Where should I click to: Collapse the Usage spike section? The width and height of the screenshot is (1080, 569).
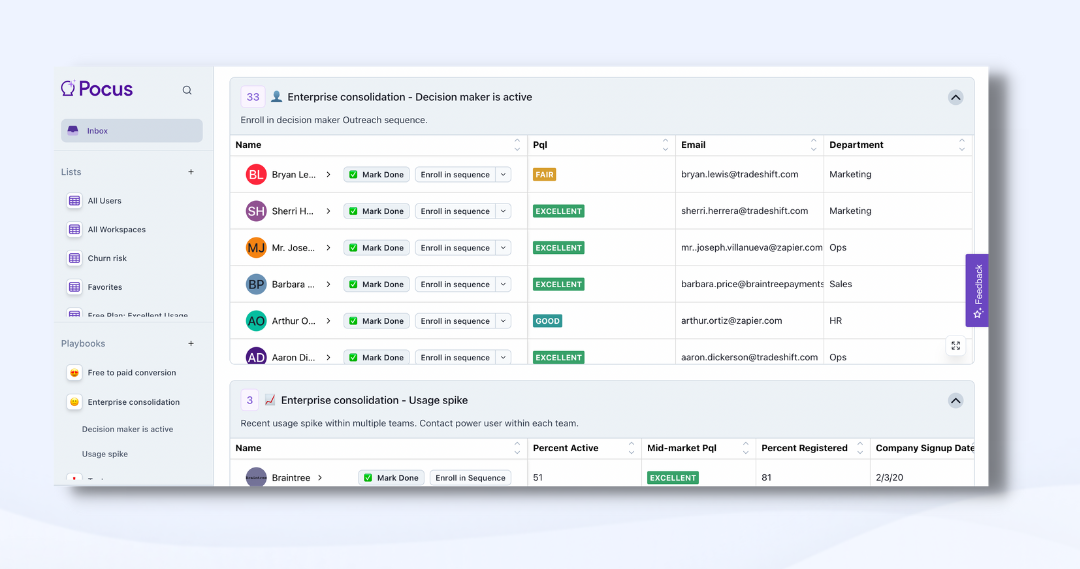click(x=955, y=400)
